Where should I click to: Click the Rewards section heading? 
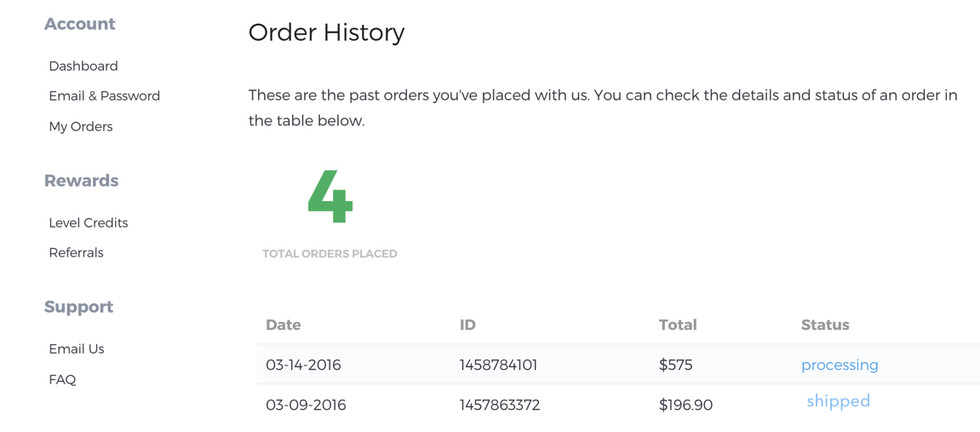pyautogui.click(x=81, y=181)
